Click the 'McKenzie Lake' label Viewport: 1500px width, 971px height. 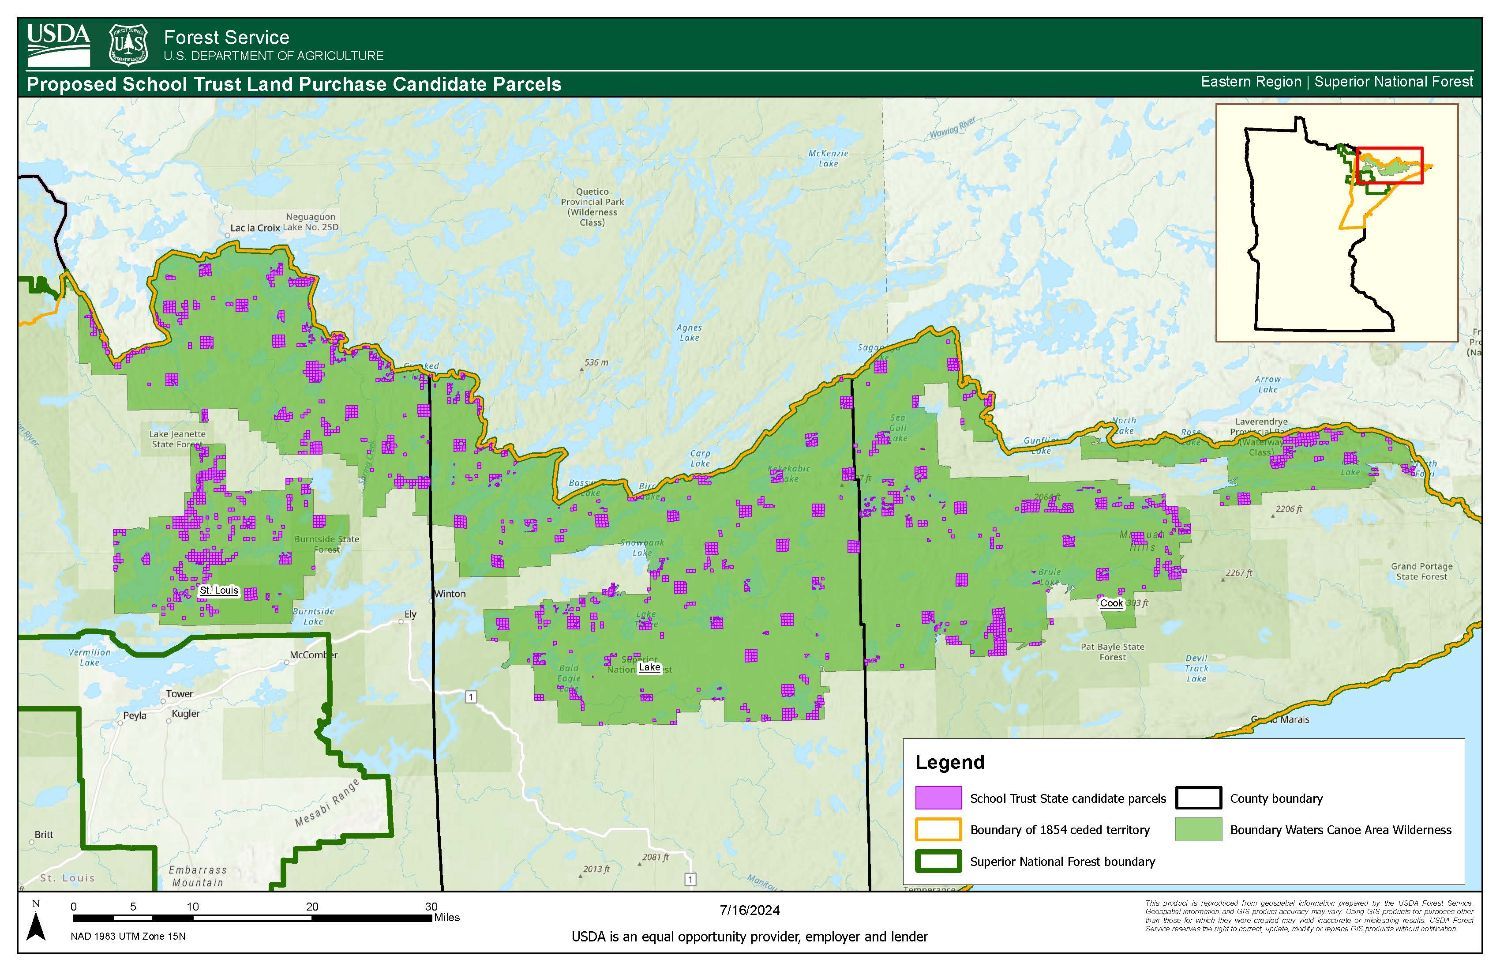point(828,158)
